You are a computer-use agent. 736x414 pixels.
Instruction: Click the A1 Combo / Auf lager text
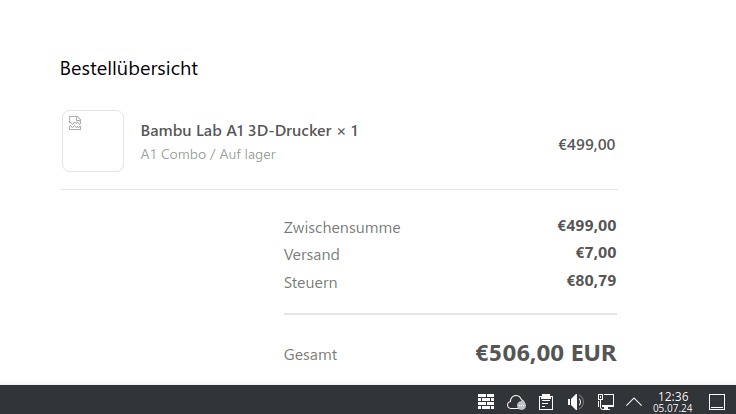208,155
